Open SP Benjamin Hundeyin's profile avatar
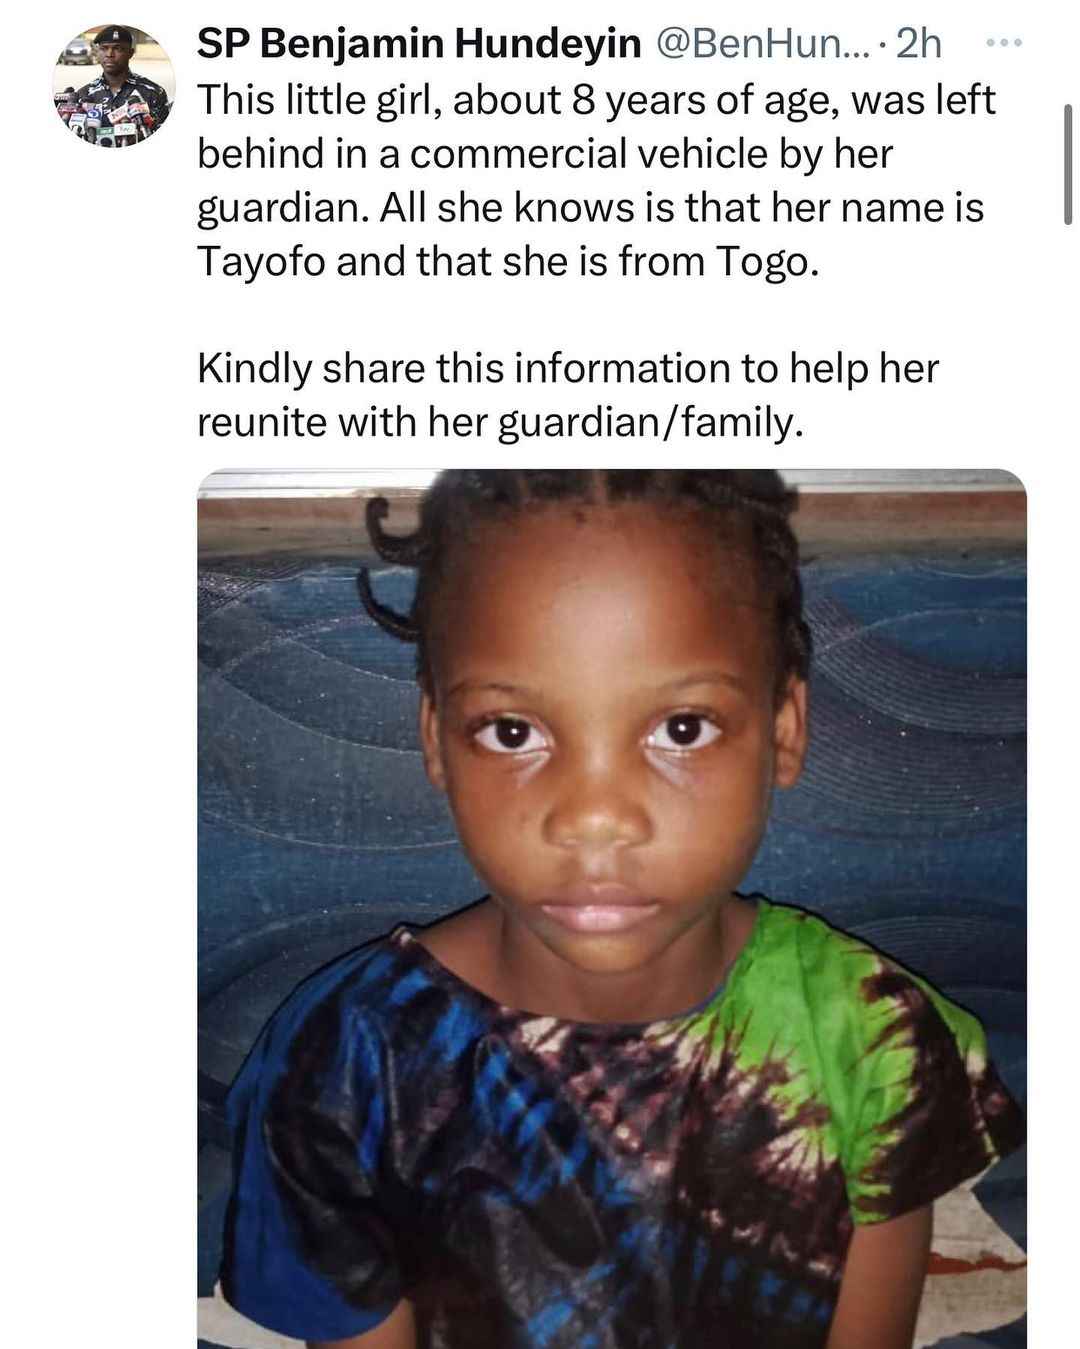 coord(113,85)
